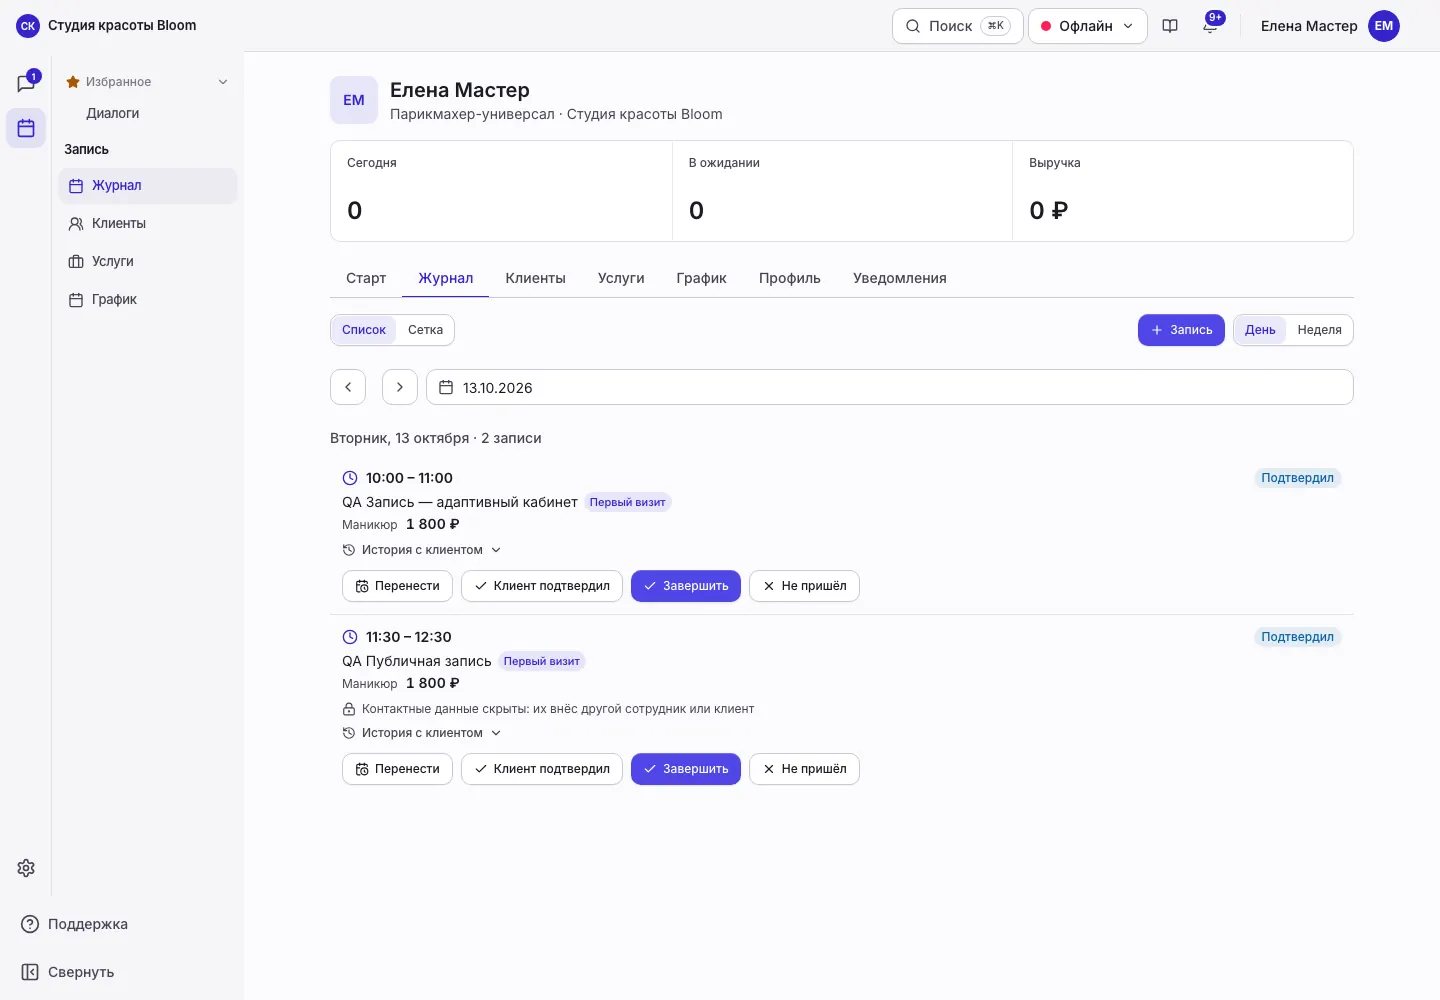Open the Офлайн status dropdown
The width and height of the screenshot is (1440, 1000).
coord(1087,26)
